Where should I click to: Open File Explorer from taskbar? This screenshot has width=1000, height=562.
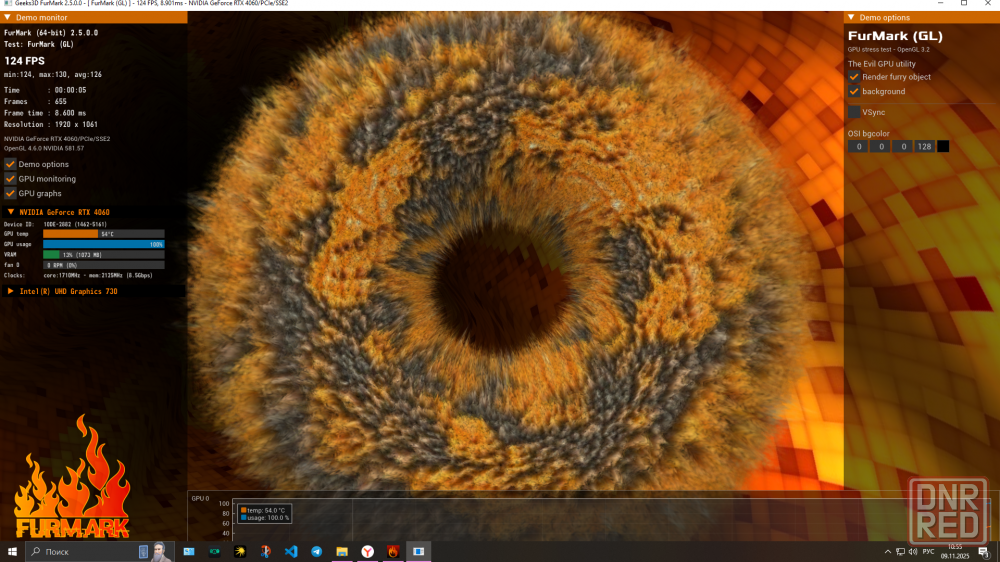pyautogui.click(x=342, y=551)
